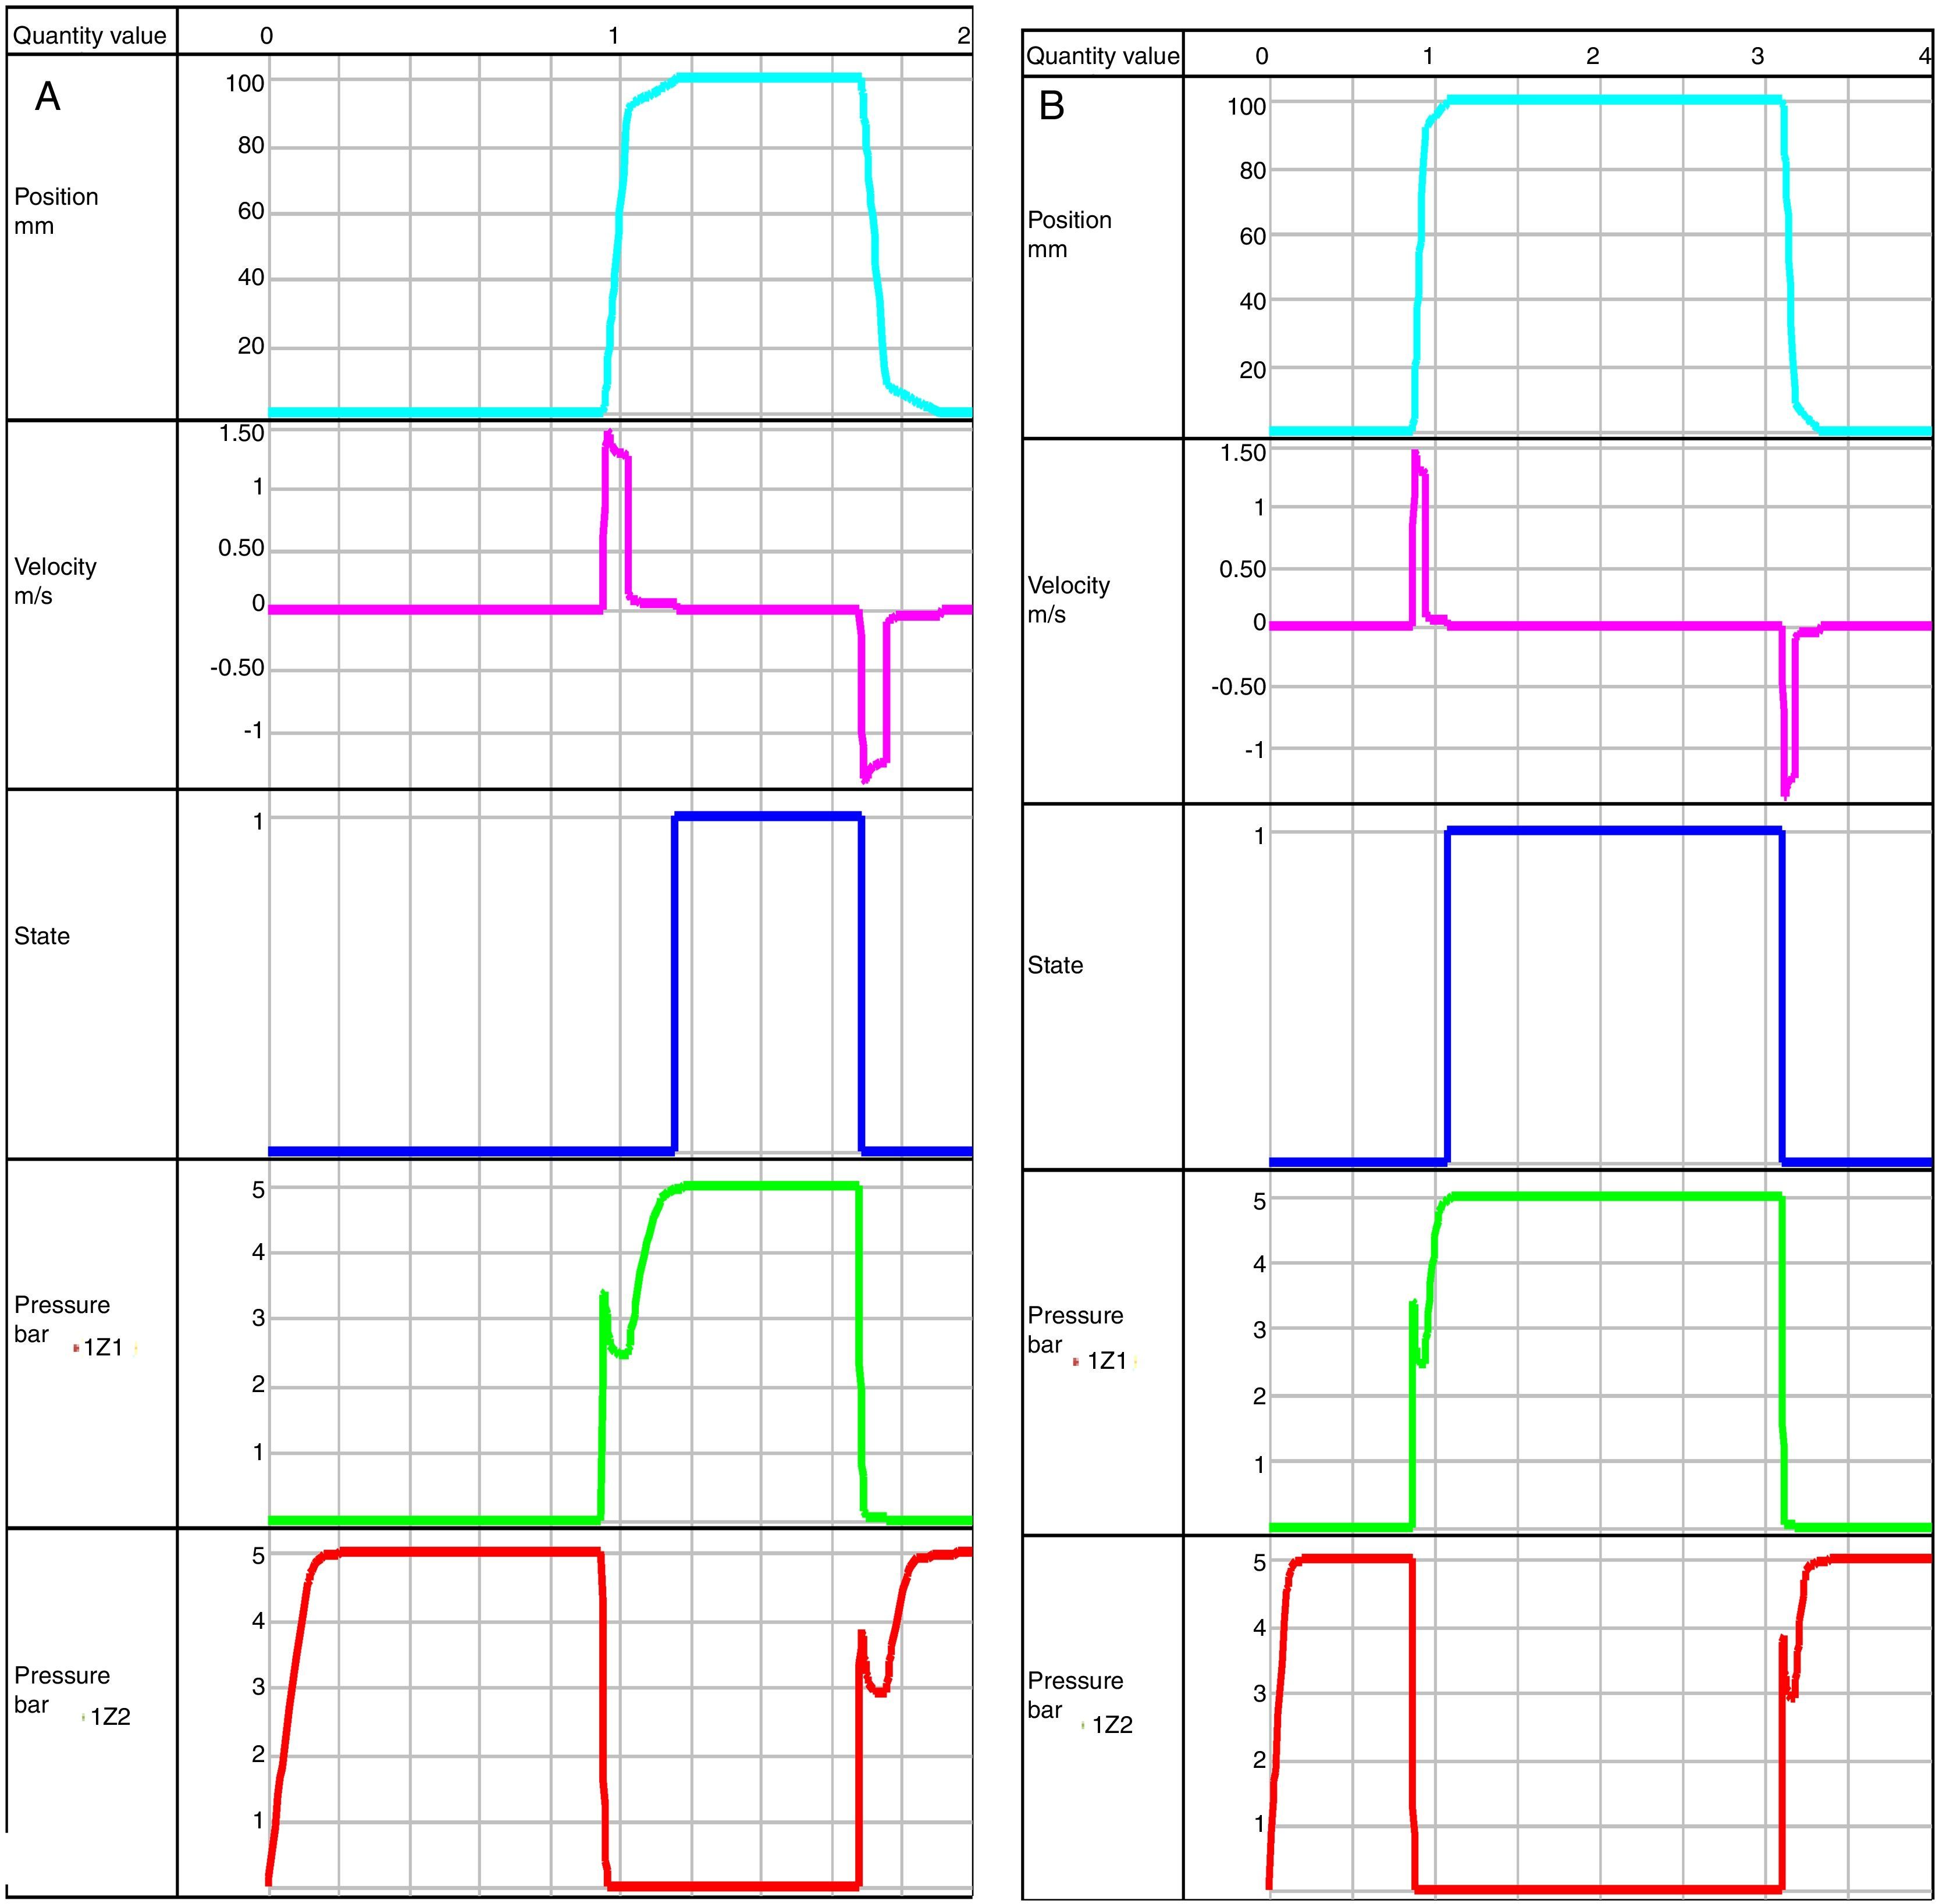Click the green 1Z1 pressure plateau in panel A
Image resolution: width=1939 pixels, height=1904 pixels.
pos(770,1186)
